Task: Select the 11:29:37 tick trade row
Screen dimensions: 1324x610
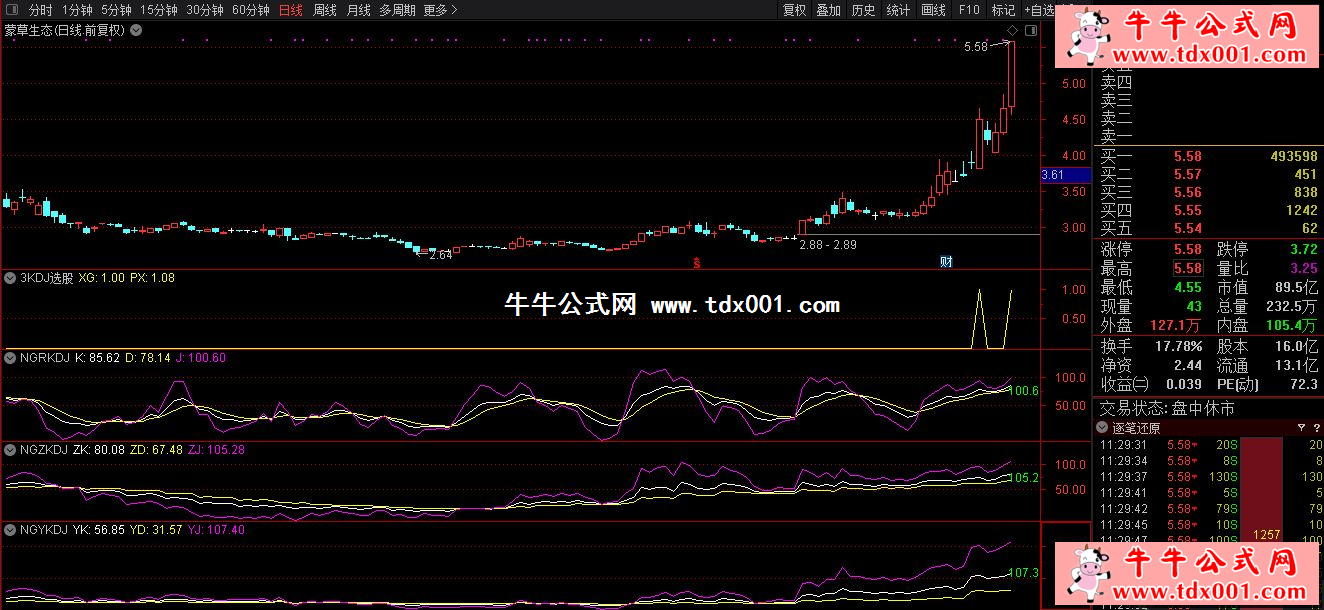Action: point(1210,477)
